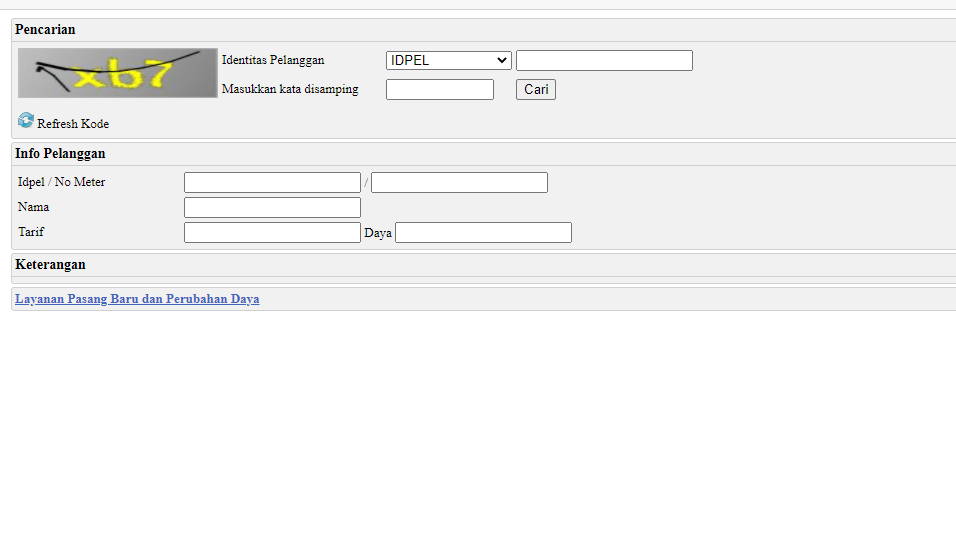This screenshot has width=956, height=538.
Task: Click the Identitas Pelanggan label
Action: pos(273,60)
